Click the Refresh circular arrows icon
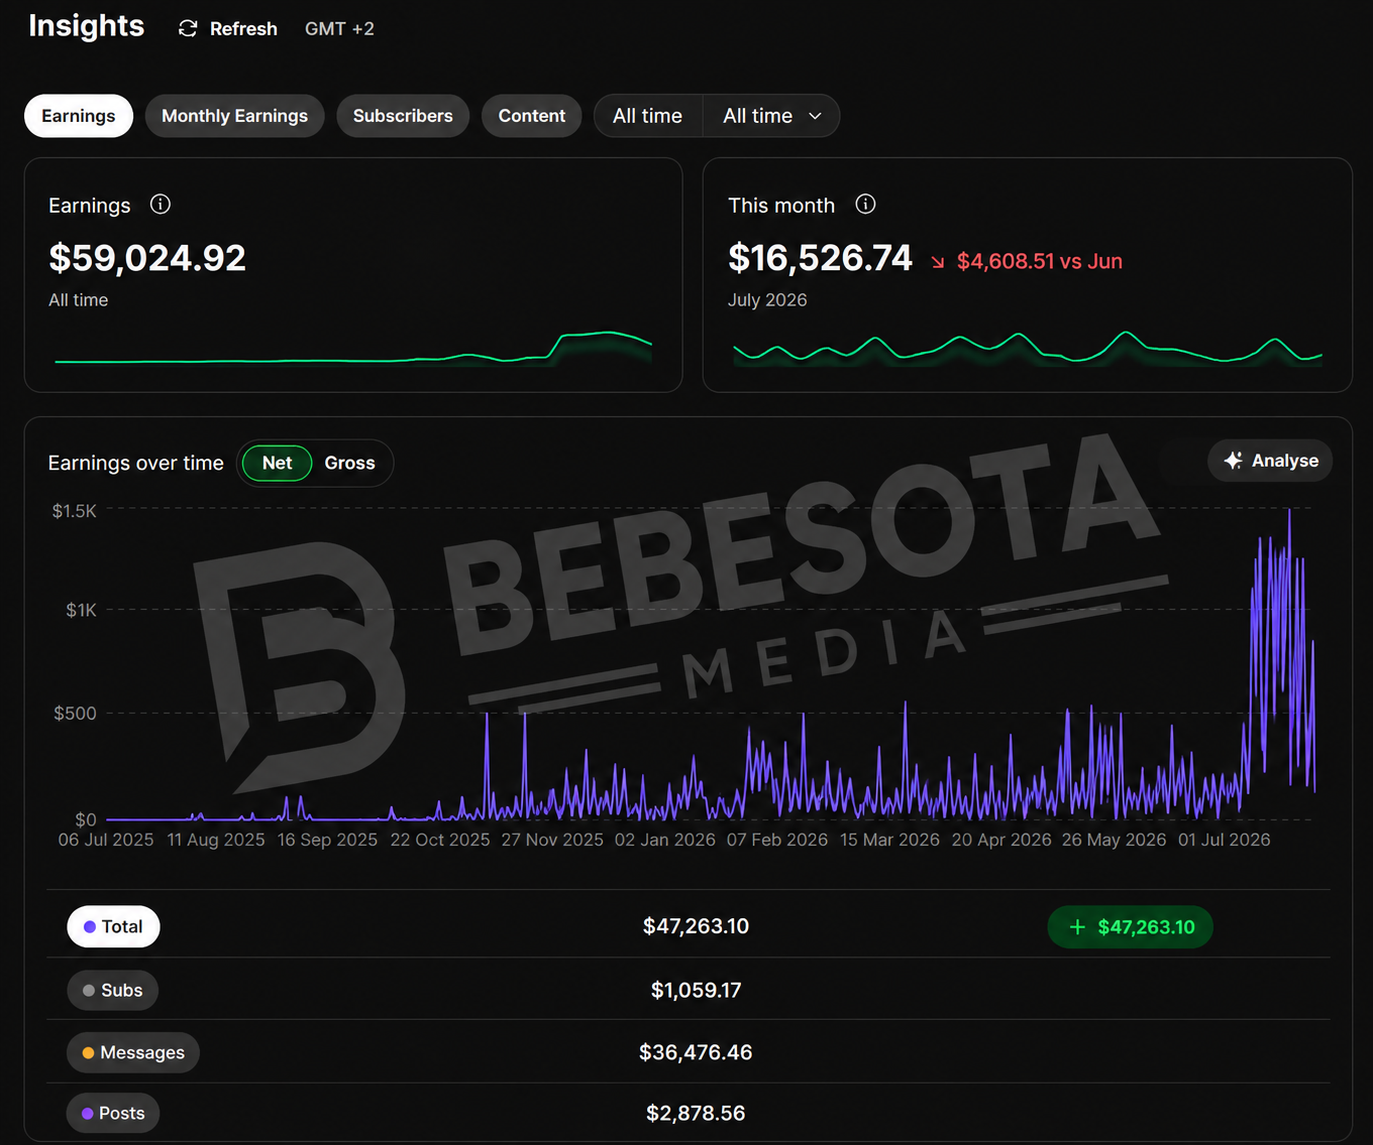 [x=187, y=29]
